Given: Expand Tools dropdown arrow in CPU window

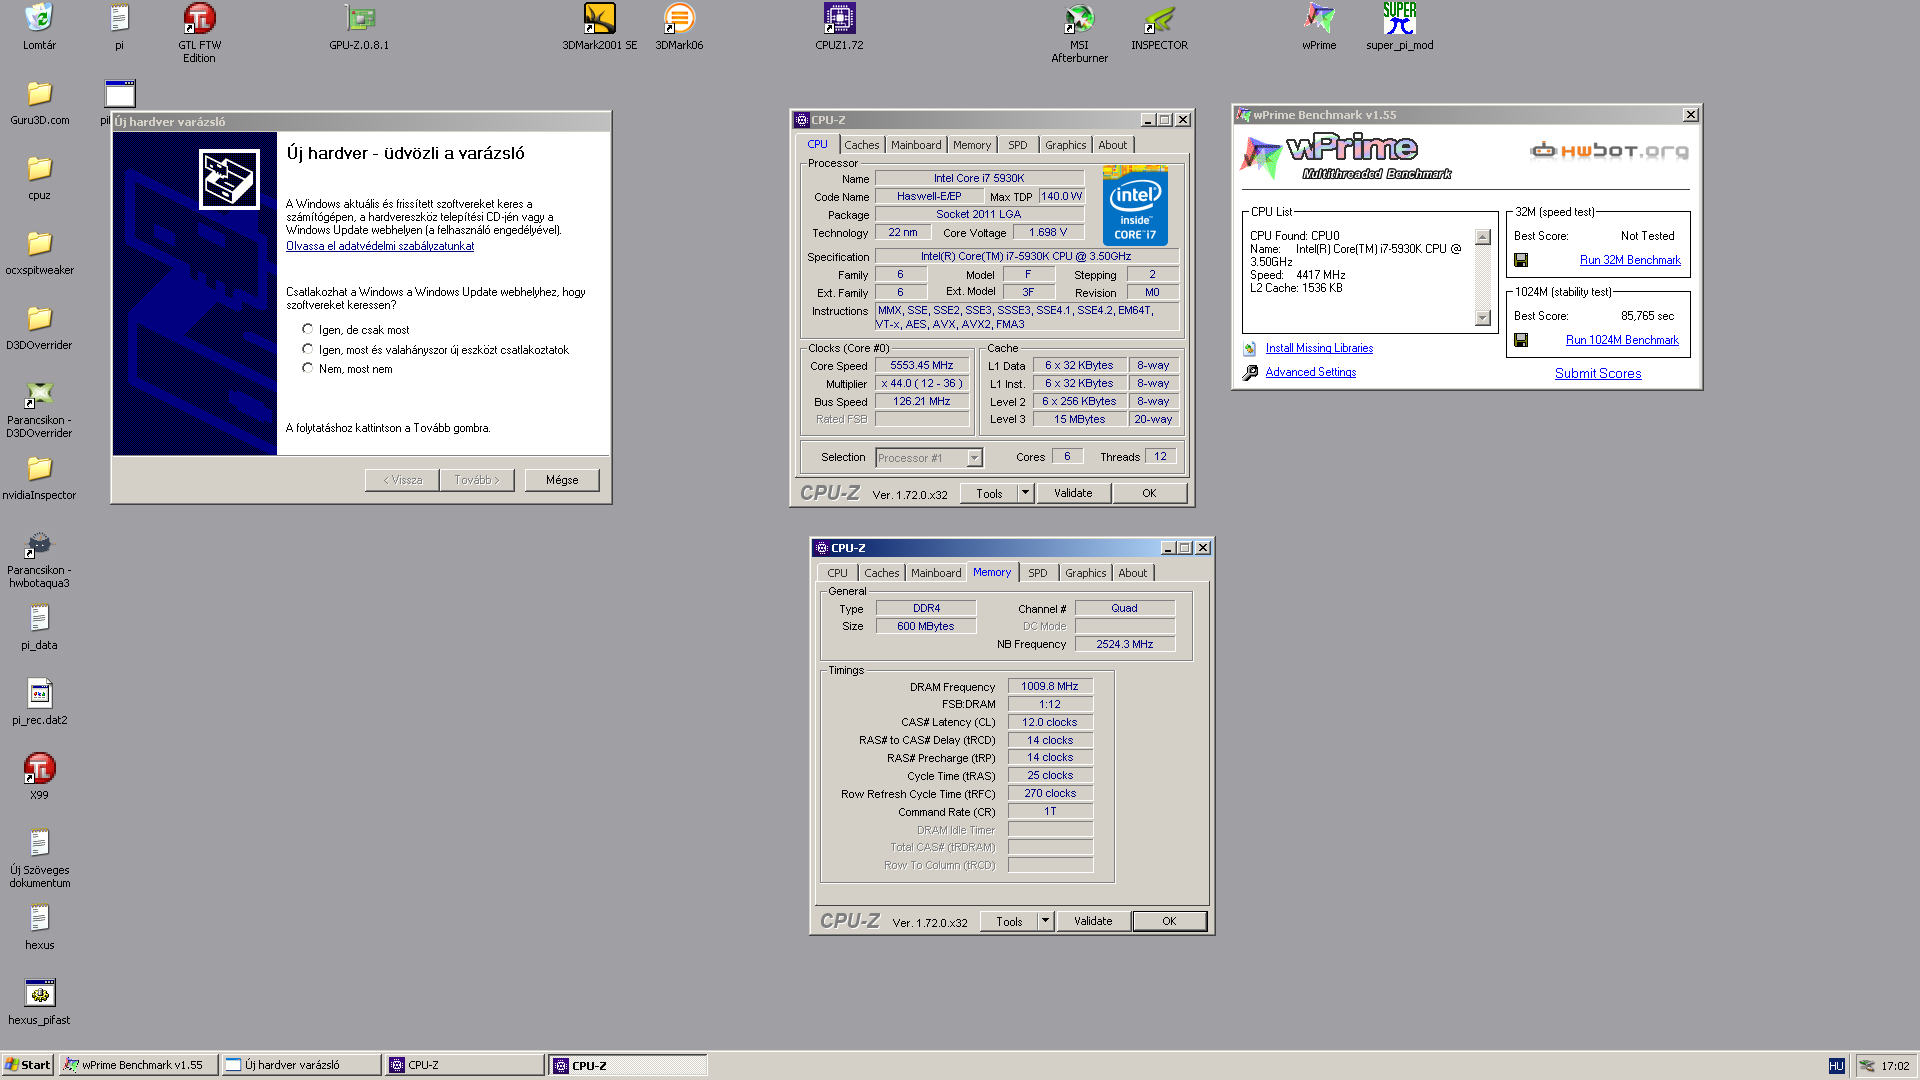Looking at the screenshot, I should coord(1025,493).
